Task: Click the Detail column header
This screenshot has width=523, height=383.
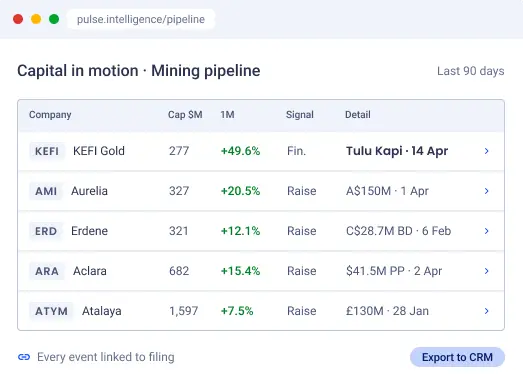Action: point(358,115)
